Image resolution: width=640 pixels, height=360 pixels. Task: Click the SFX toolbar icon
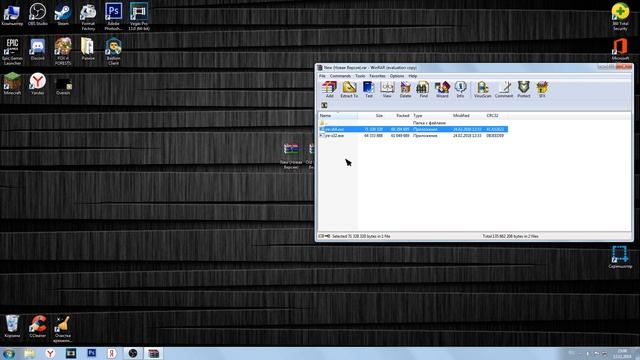pos(542,89)
